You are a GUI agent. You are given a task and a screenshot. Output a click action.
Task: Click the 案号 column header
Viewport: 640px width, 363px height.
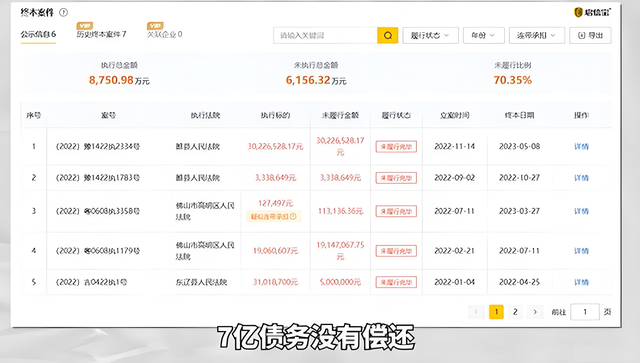point(108,116)
